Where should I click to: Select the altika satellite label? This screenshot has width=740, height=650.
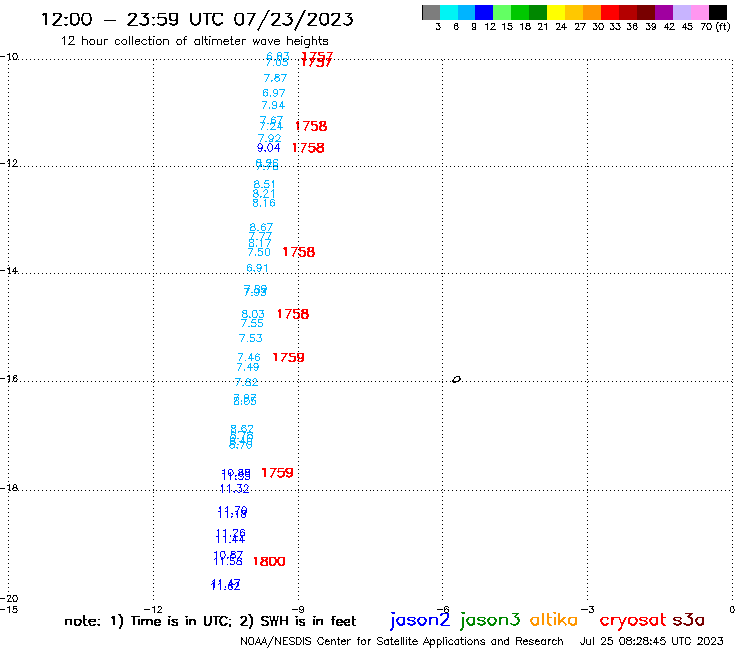point(554,619)
